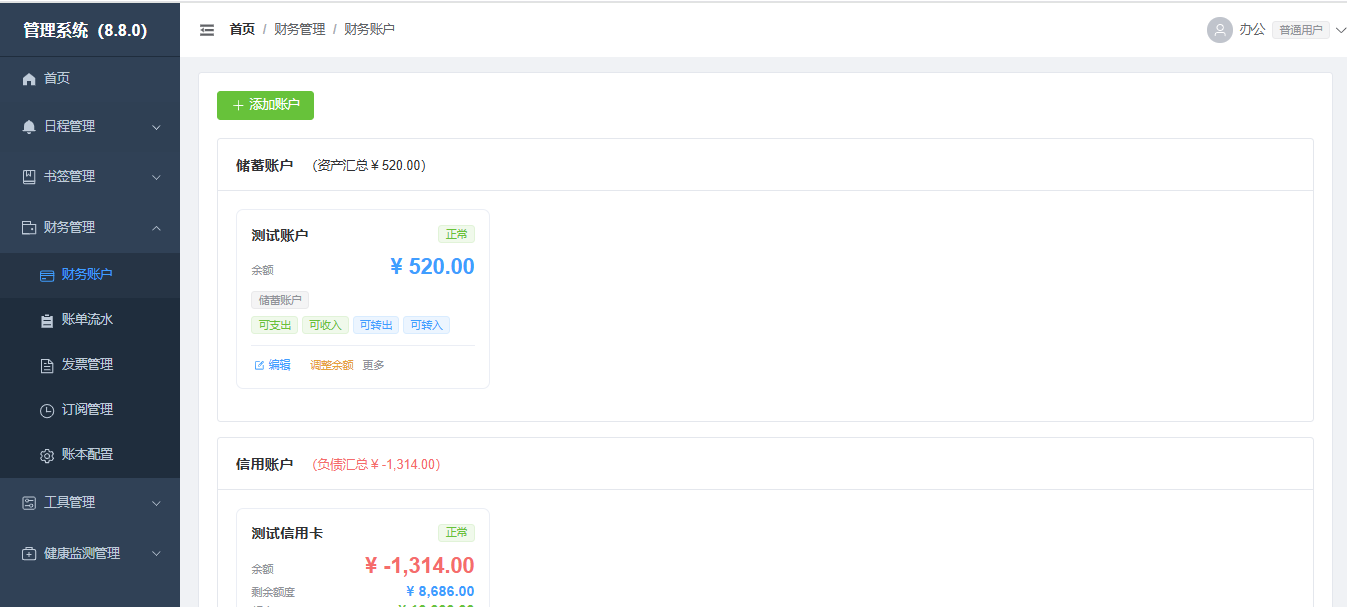
Task: Click the 正常 status tag on 测试账户
Action: click(456, 234)
